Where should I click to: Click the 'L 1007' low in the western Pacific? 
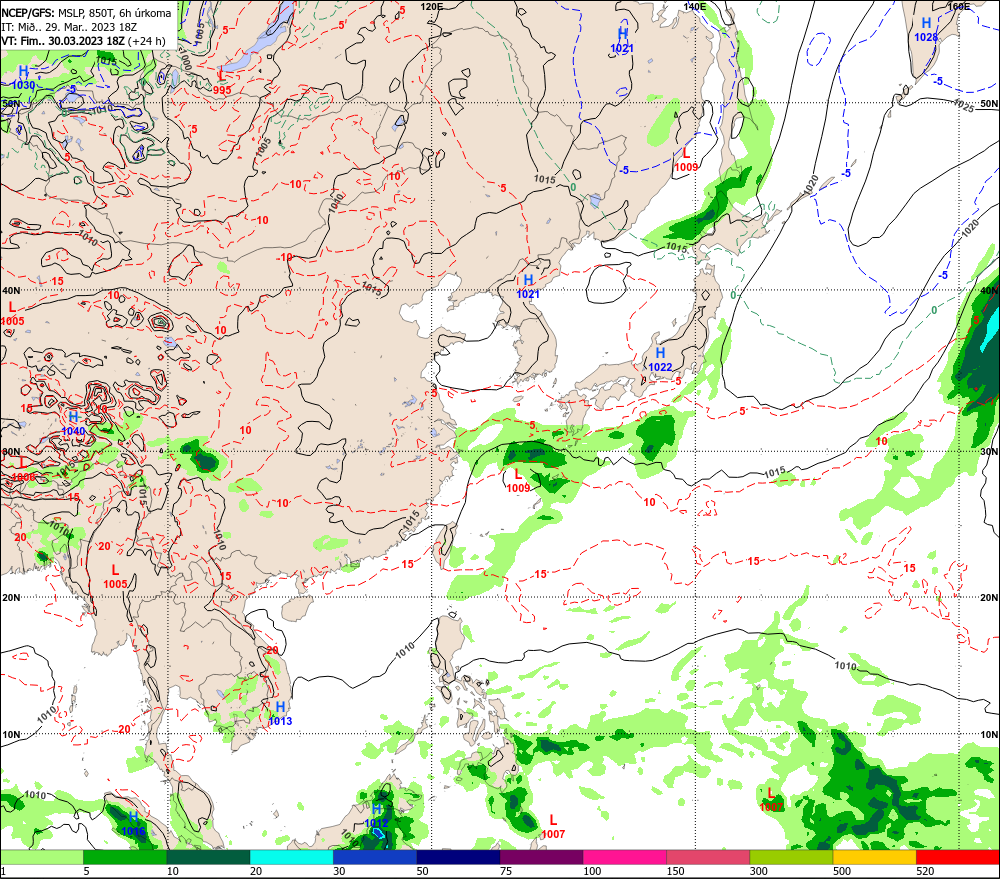[771, 800]
